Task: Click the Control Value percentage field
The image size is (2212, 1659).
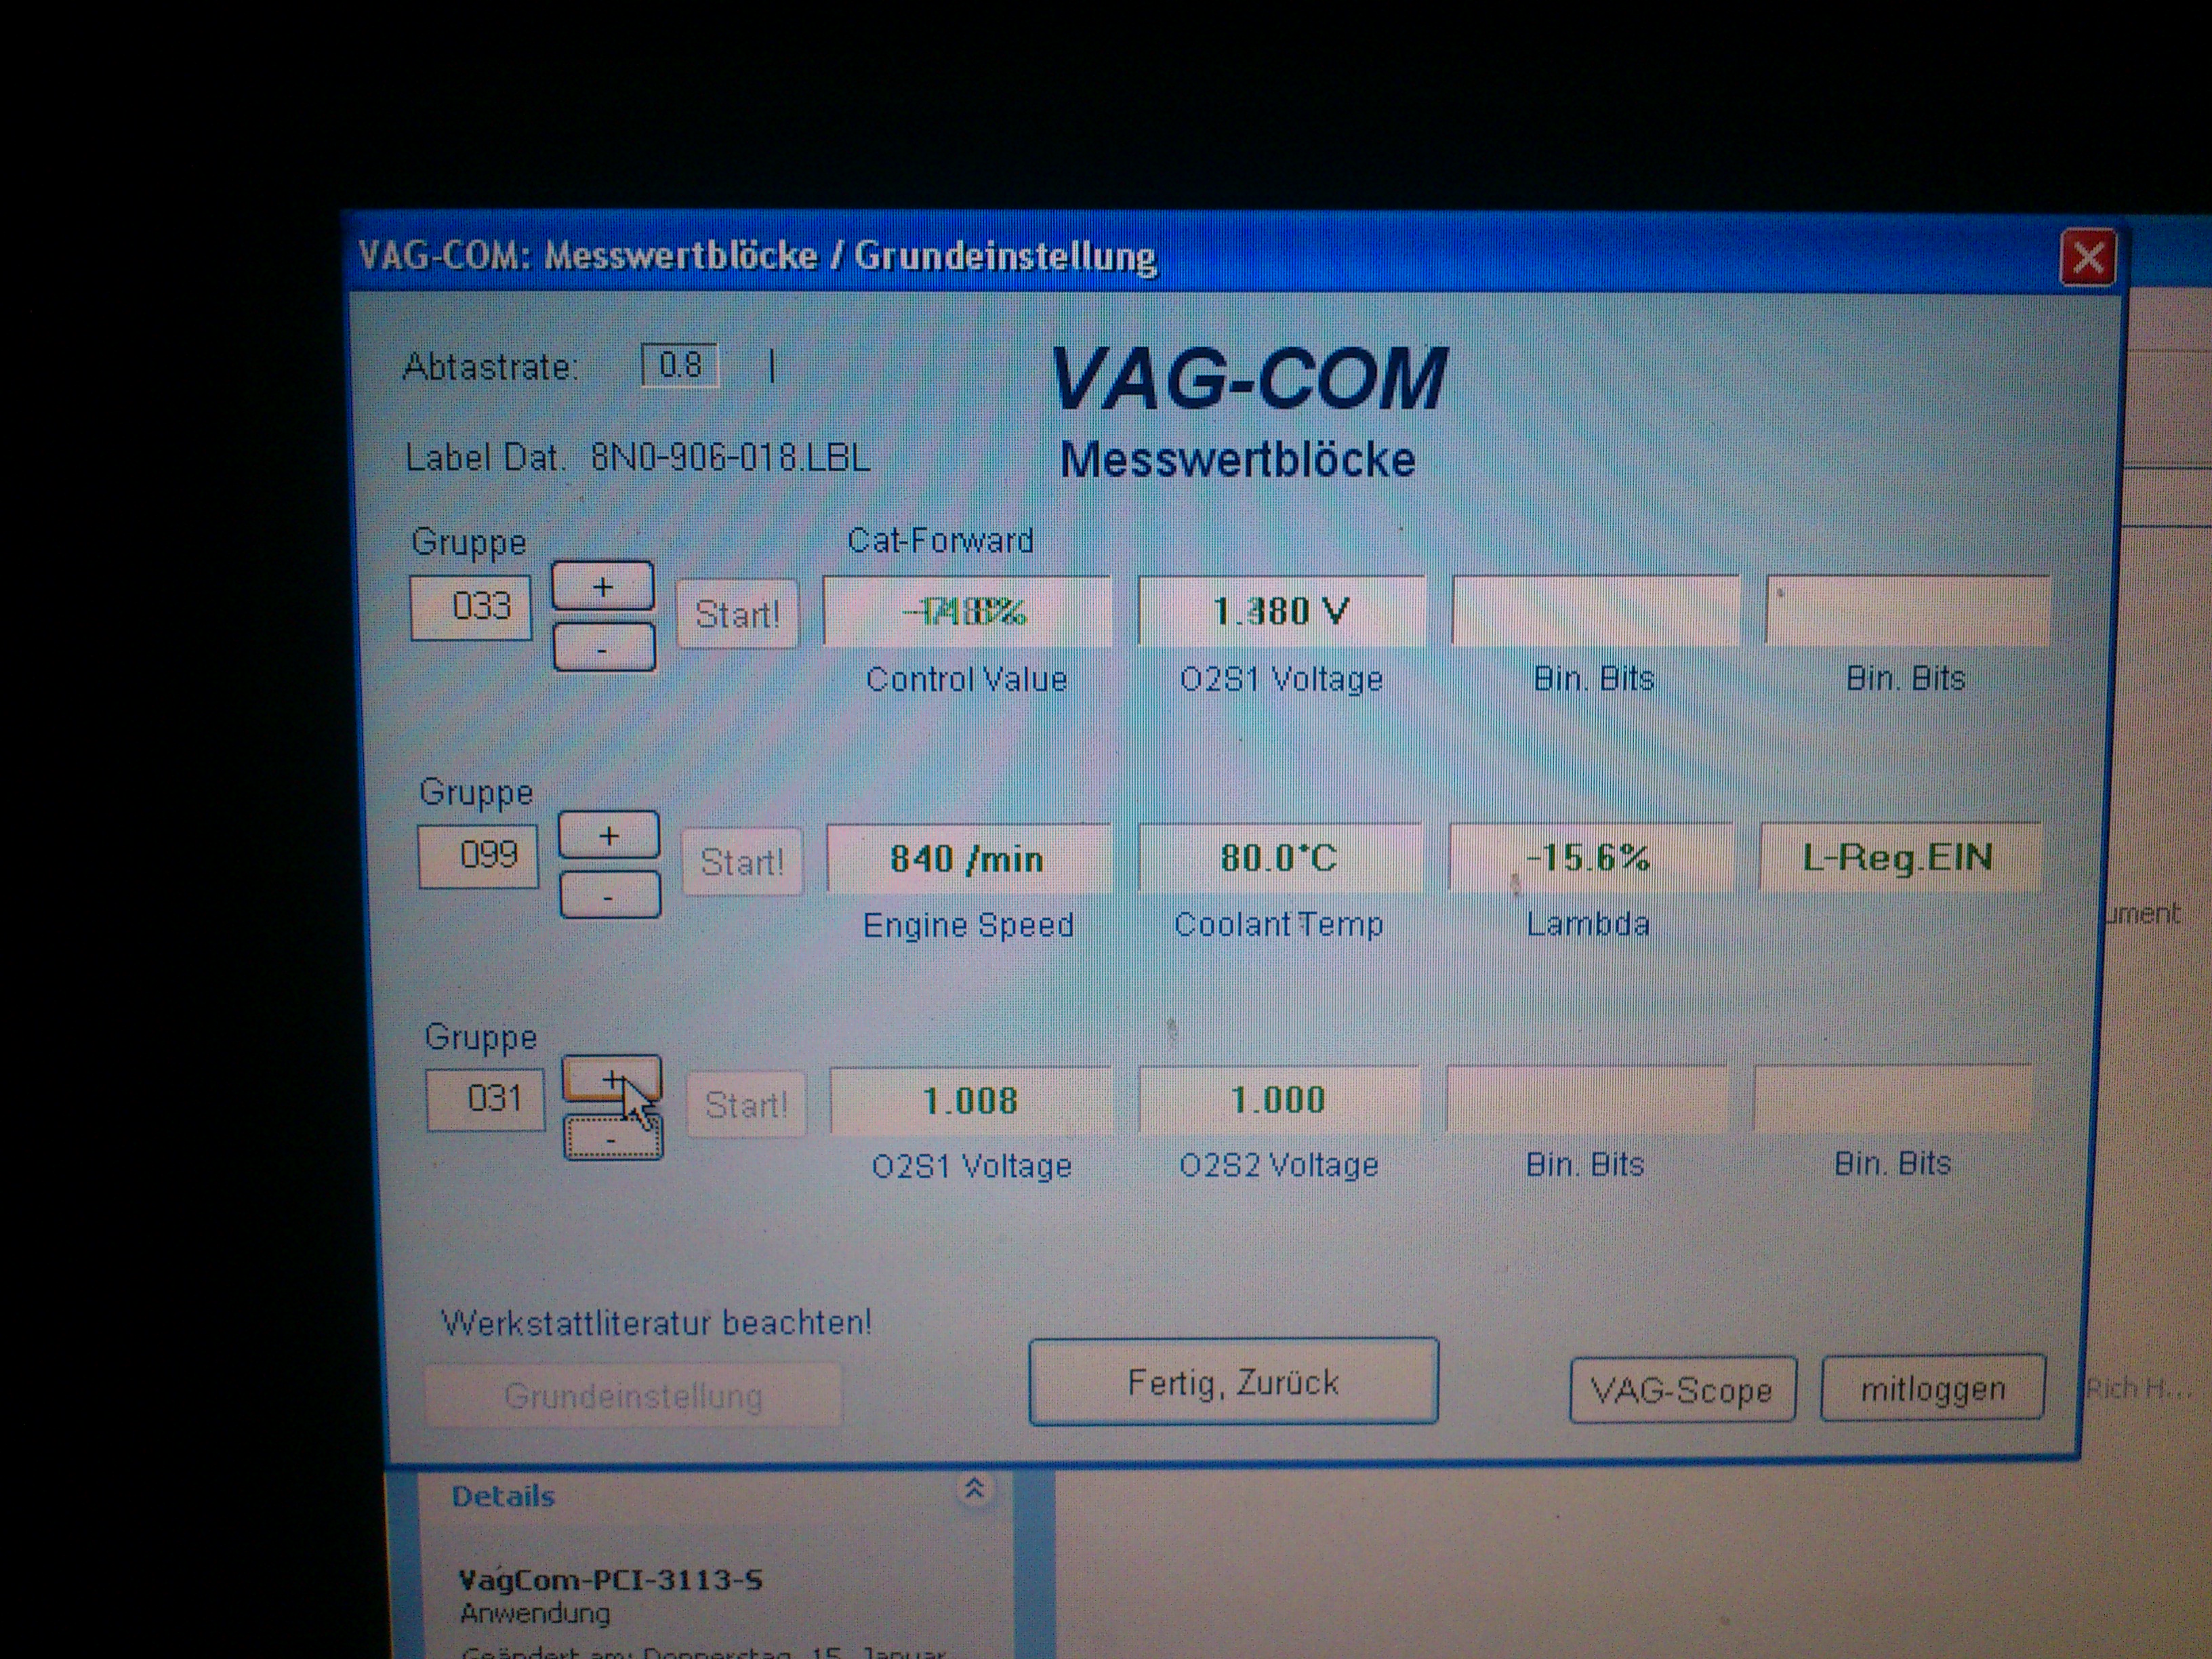Action: tap(967, 611)
